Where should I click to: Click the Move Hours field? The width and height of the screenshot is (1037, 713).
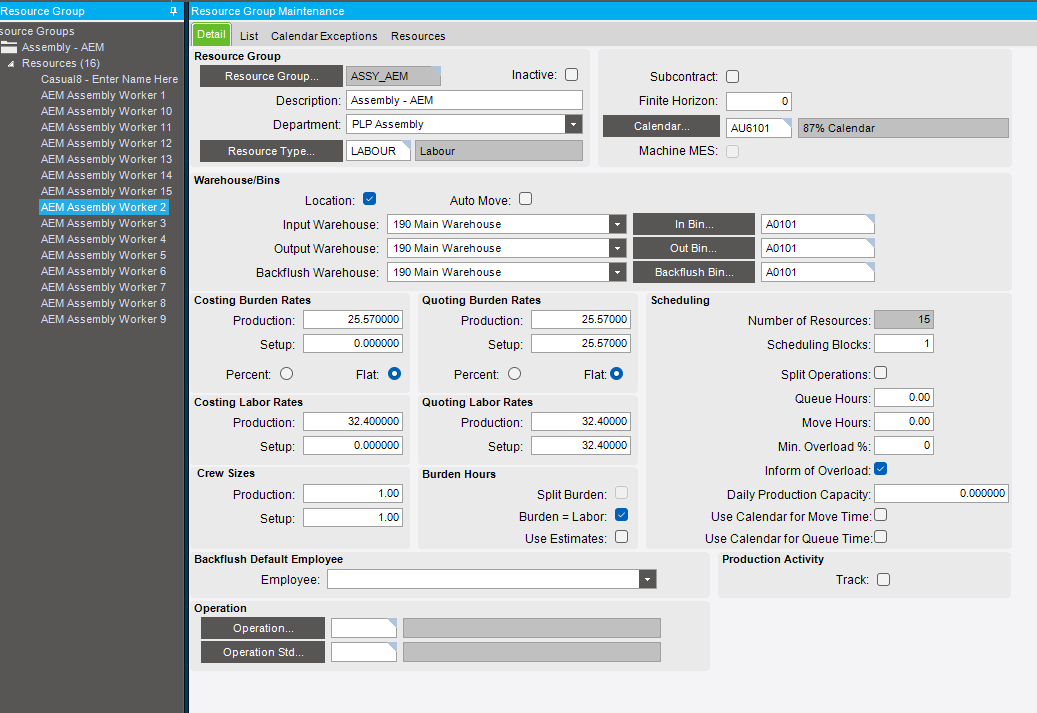pyautogui.click(x=904, y=421)
